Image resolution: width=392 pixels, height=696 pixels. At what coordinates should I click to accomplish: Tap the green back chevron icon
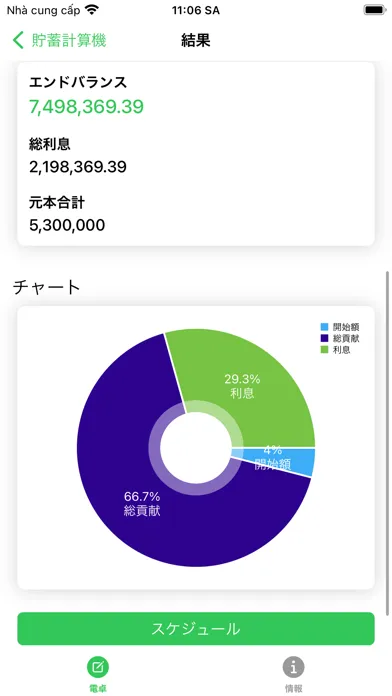point(18,40)
